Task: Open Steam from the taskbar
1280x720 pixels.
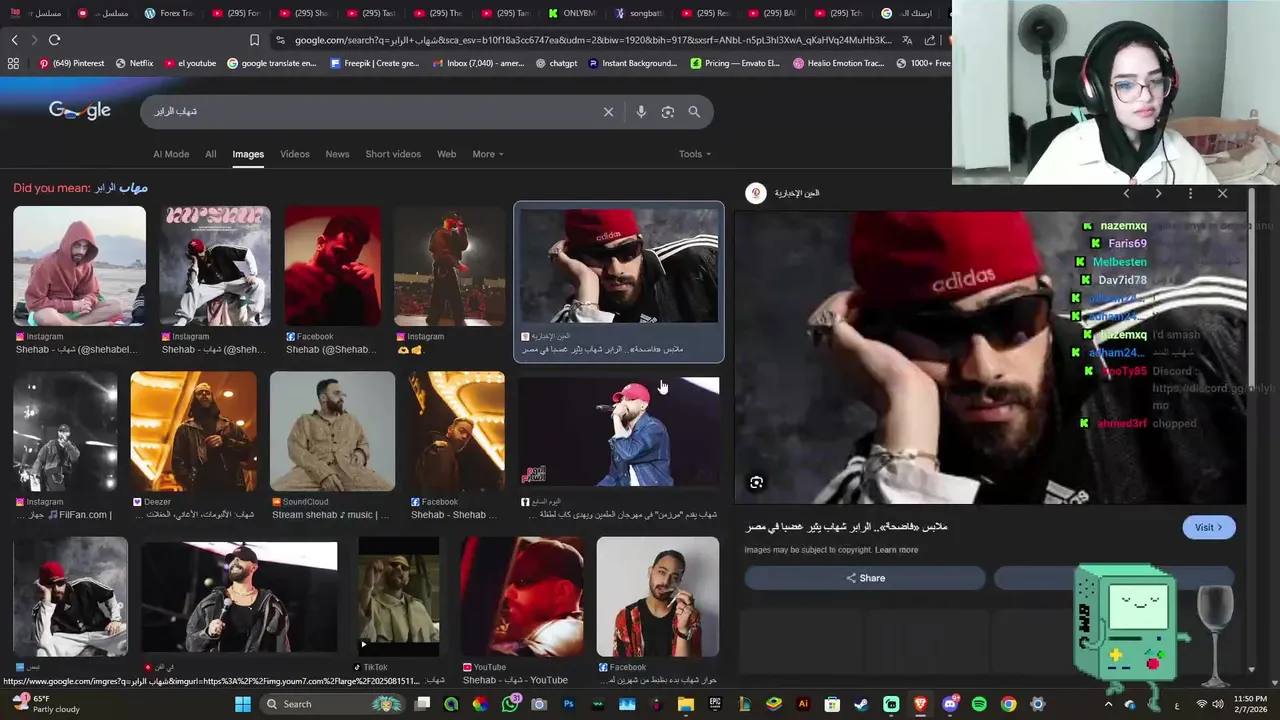Action: 861,704
